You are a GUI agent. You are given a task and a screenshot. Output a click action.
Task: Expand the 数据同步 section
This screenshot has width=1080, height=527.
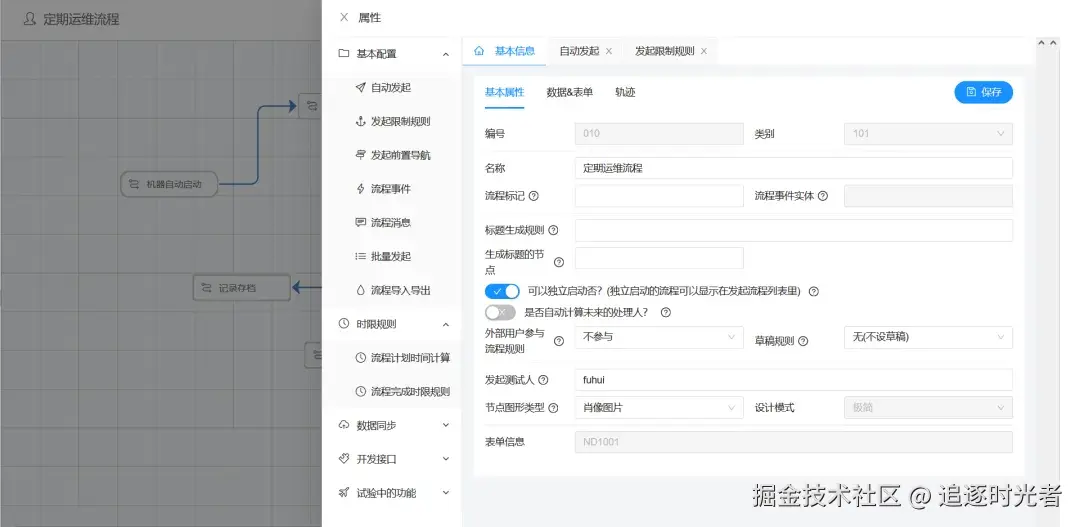click(x=446, y=425)
